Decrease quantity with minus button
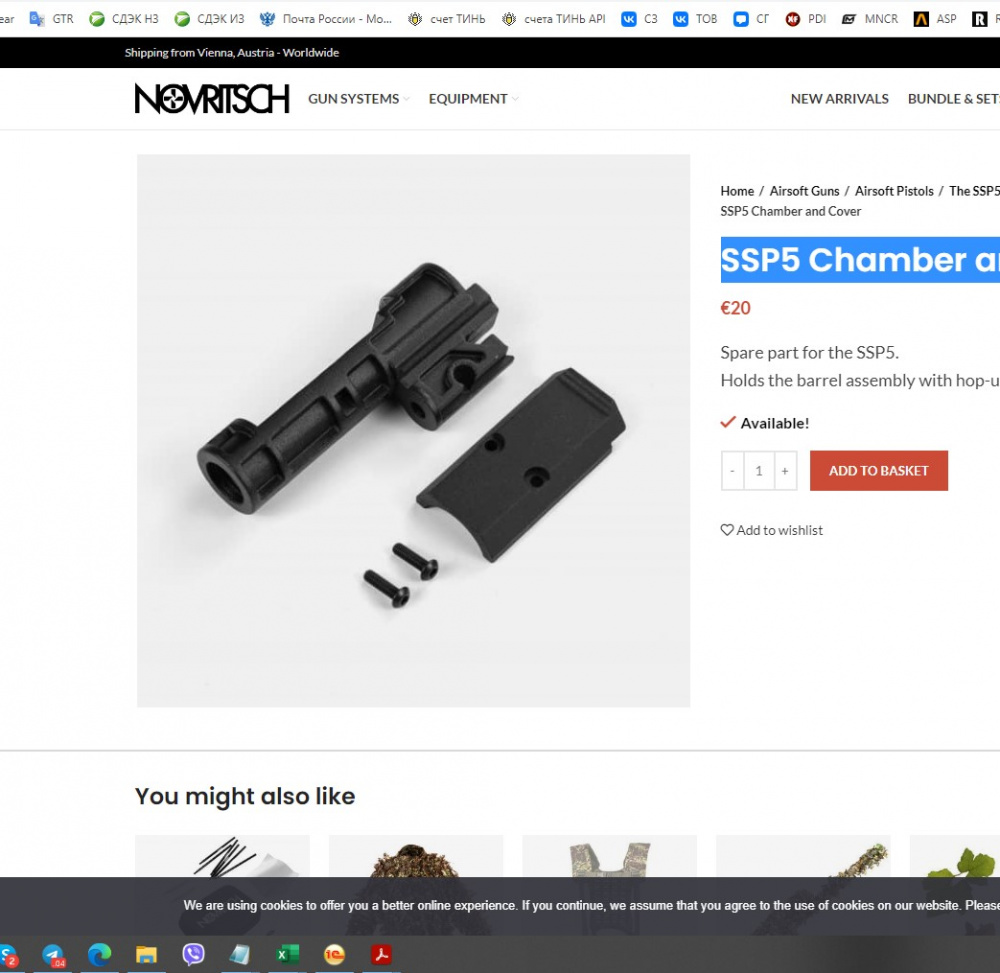 [x=732, y=471]
